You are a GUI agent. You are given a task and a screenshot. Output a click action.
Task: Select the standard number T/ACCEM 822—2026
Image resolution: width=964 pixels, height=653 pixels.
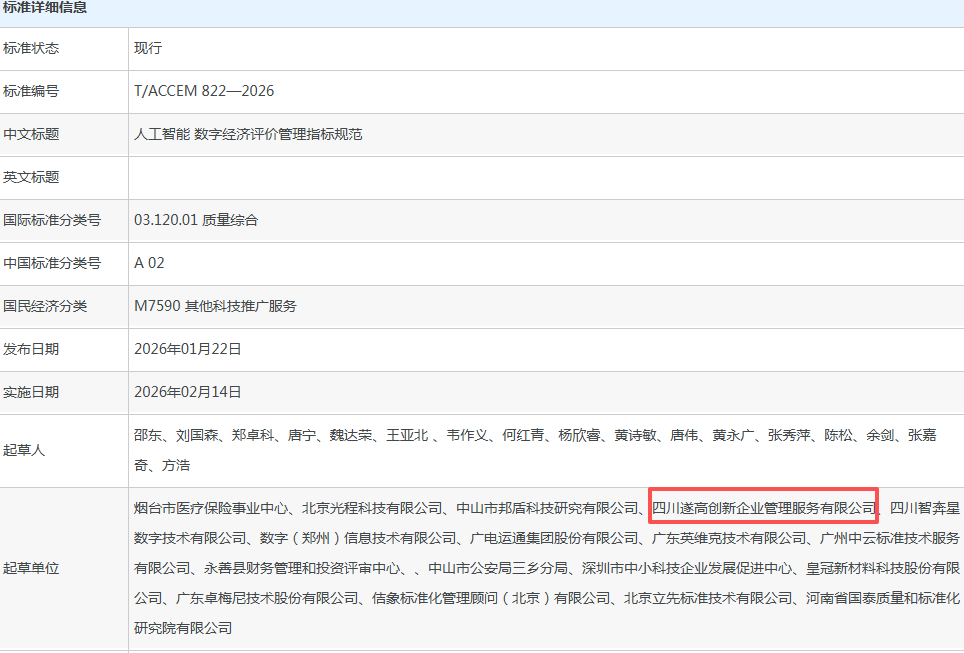point(204,91)
